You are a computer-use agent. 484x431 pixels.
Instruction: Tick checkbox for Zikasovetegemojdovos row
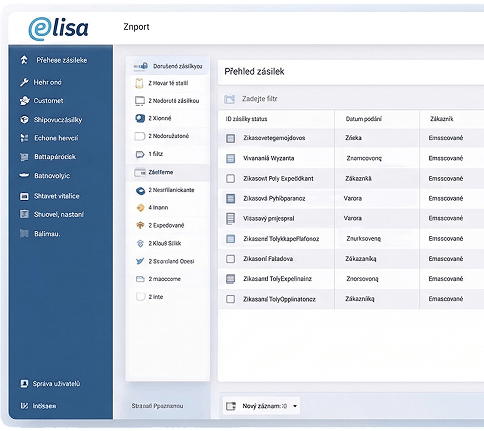[230, 138]
